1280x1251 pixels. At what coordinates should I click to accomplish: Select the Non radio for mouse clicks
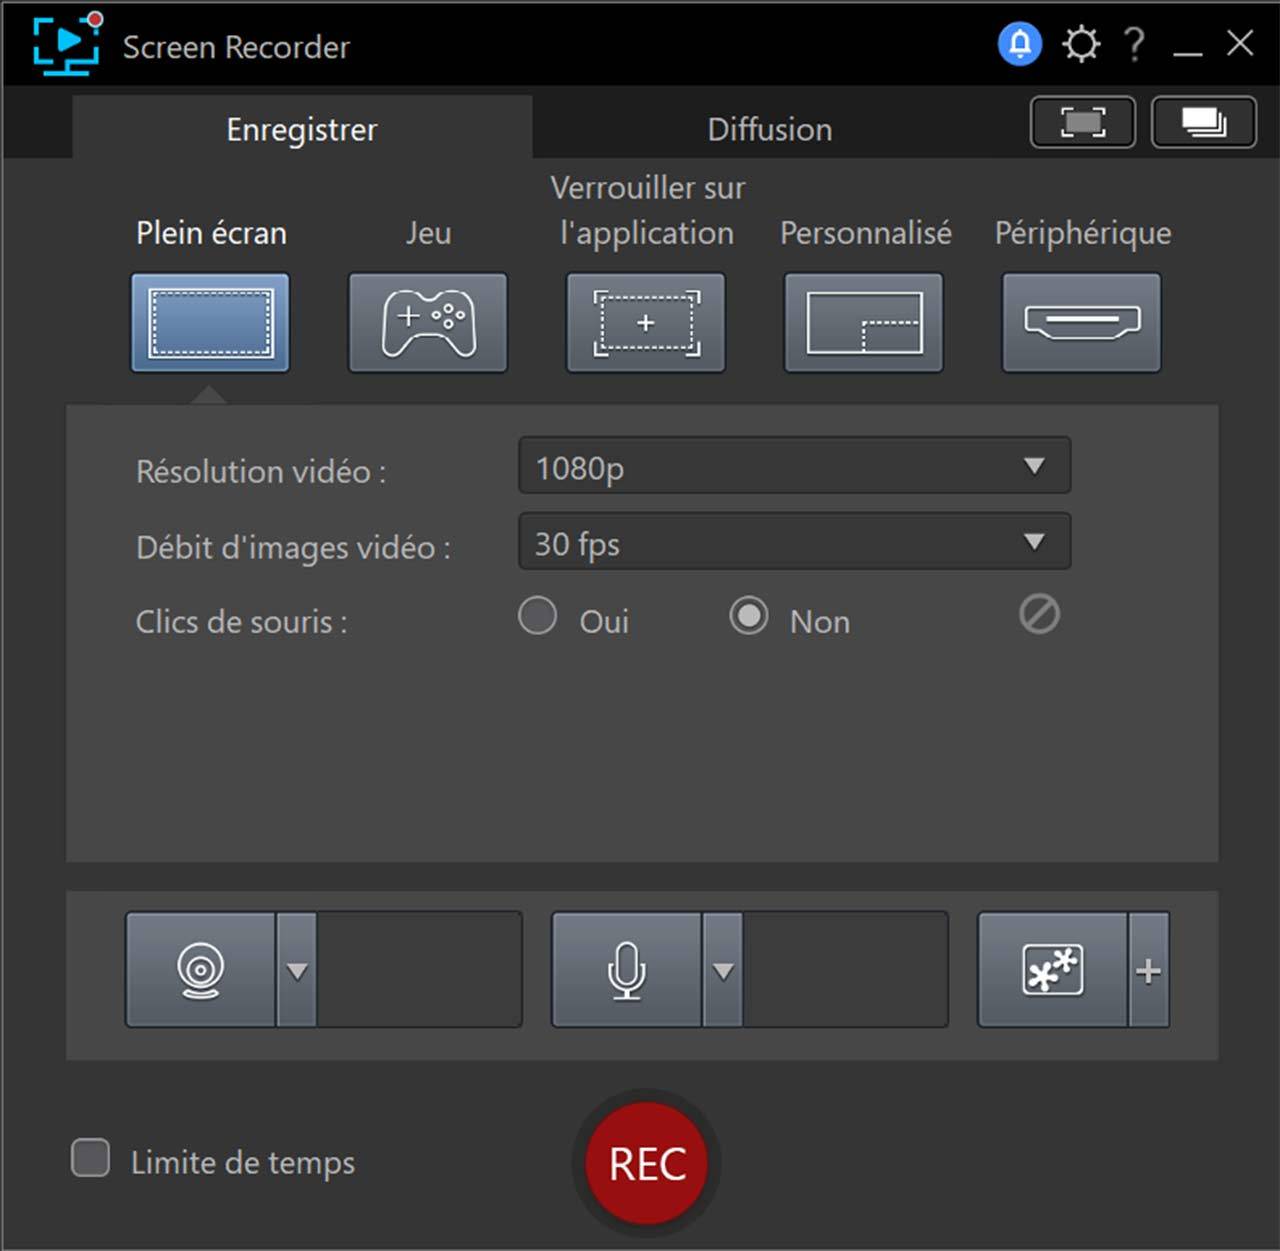749,616
